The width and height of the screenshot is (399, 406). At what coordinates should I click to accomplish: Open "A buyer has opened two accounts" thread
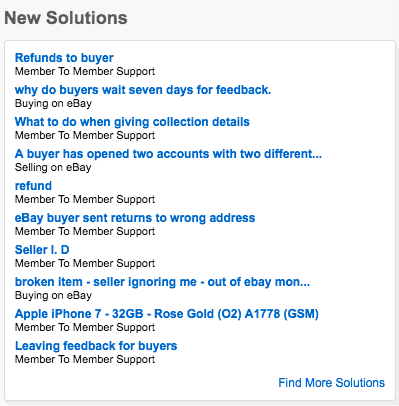[x=168, y=154]
